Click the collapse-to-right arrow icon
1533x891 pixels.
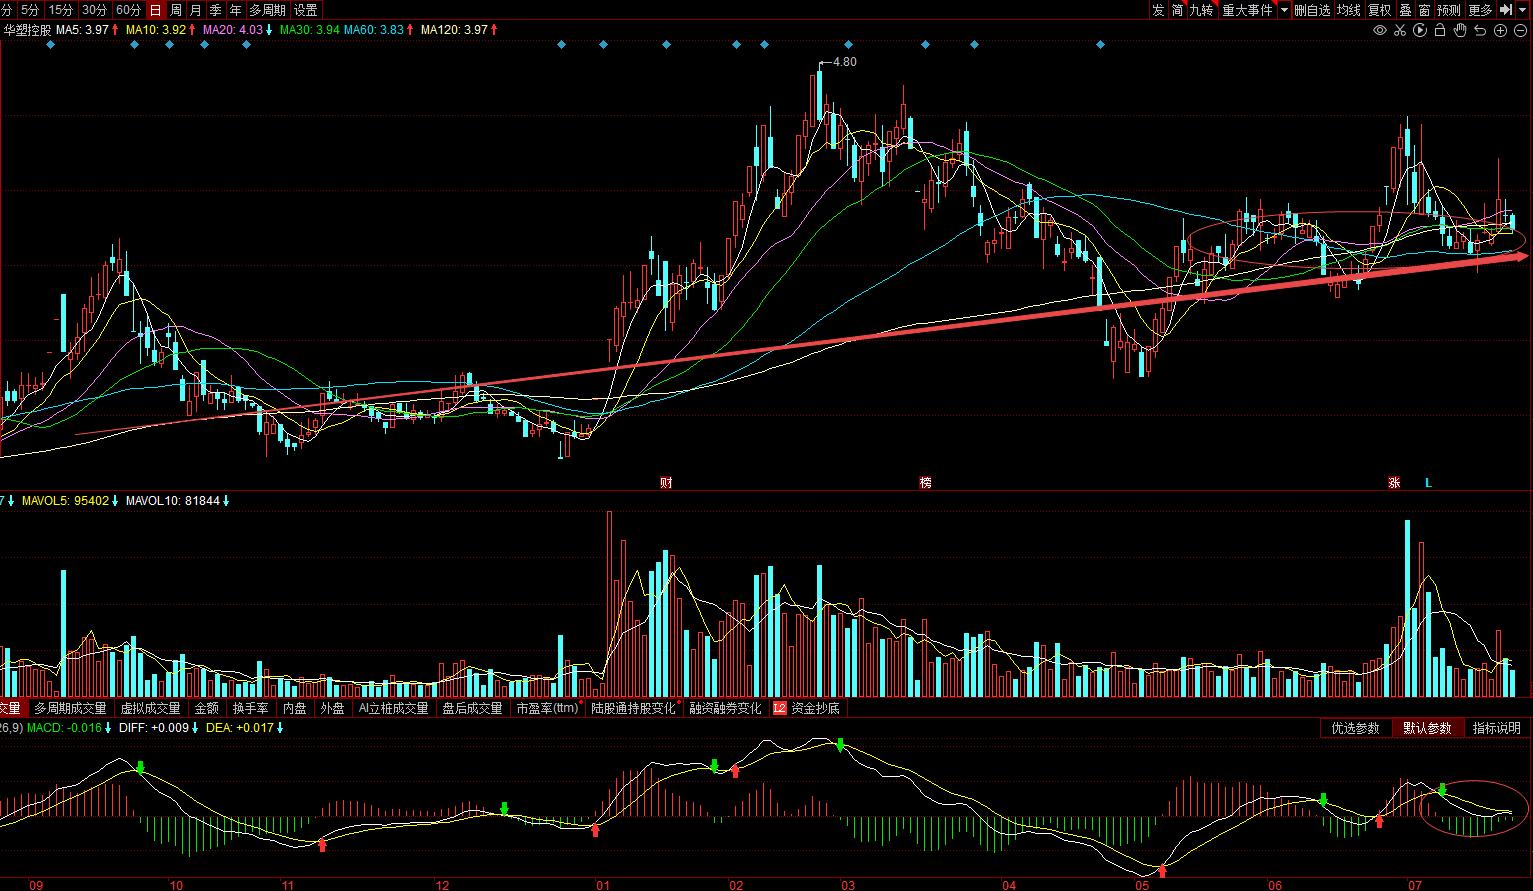pos(1506,10)
